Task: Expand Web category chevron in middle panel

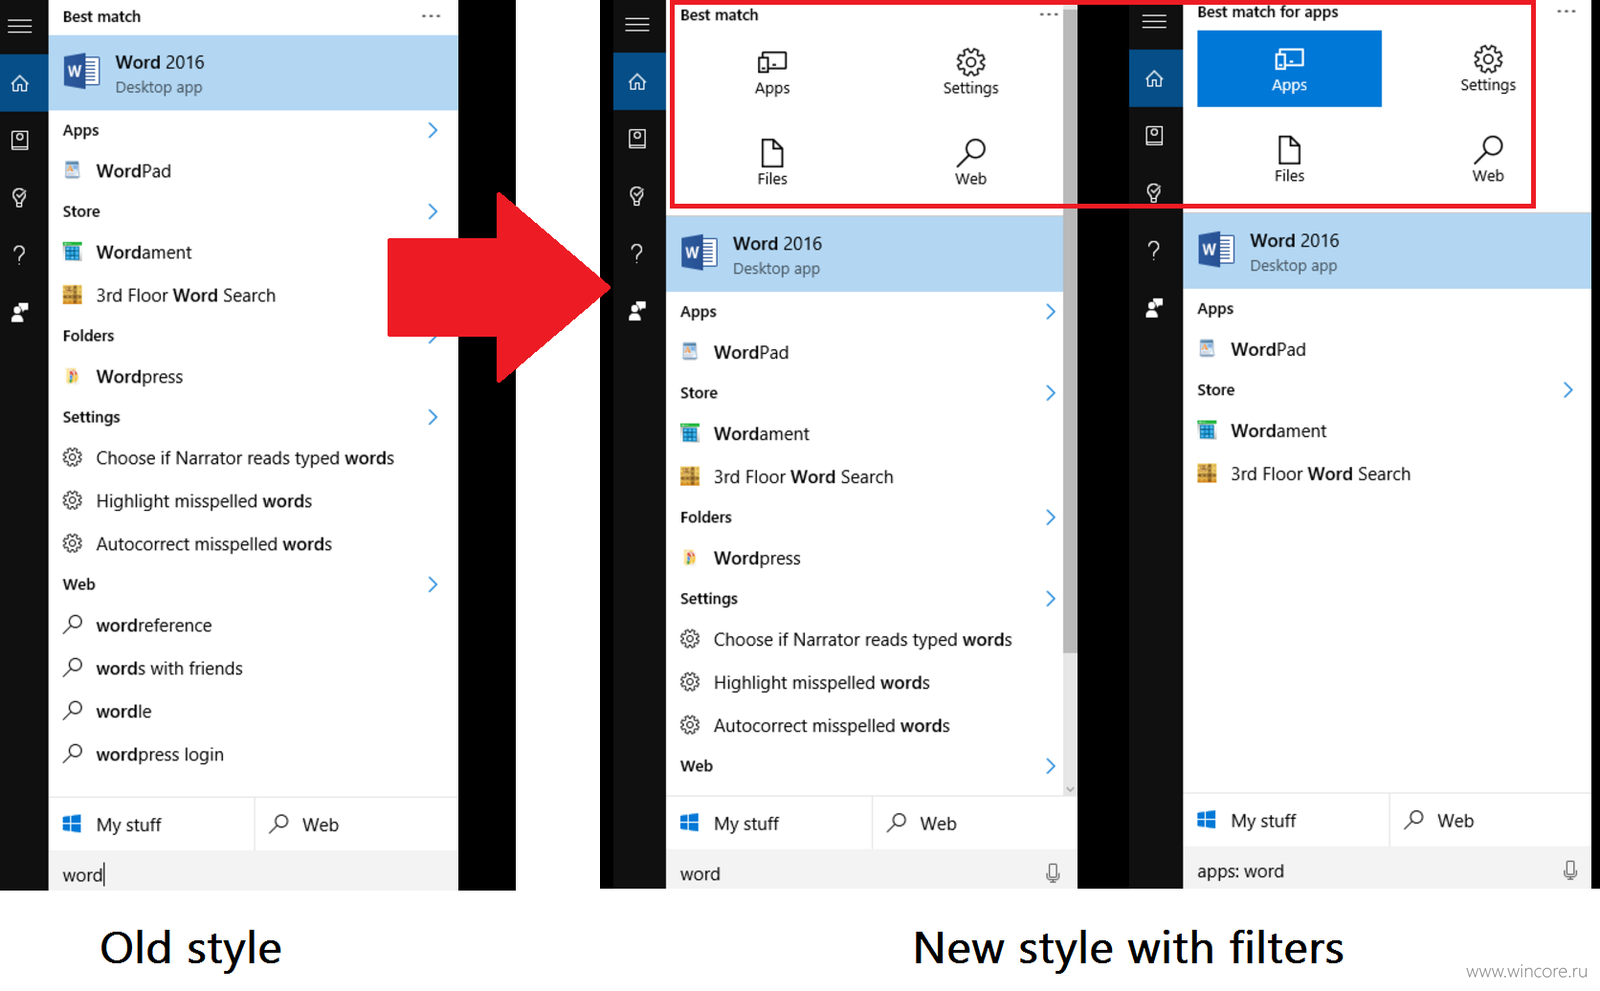Action: pyautogui.click(x=1050, y=766)
